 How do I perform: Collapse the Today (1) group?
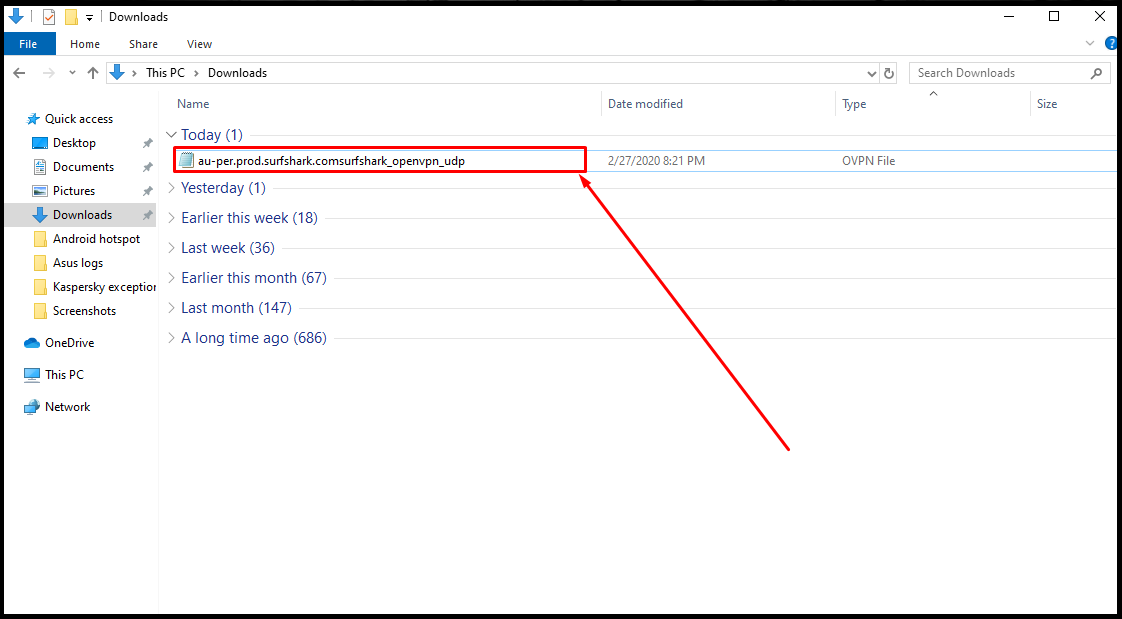pos(172,135)
